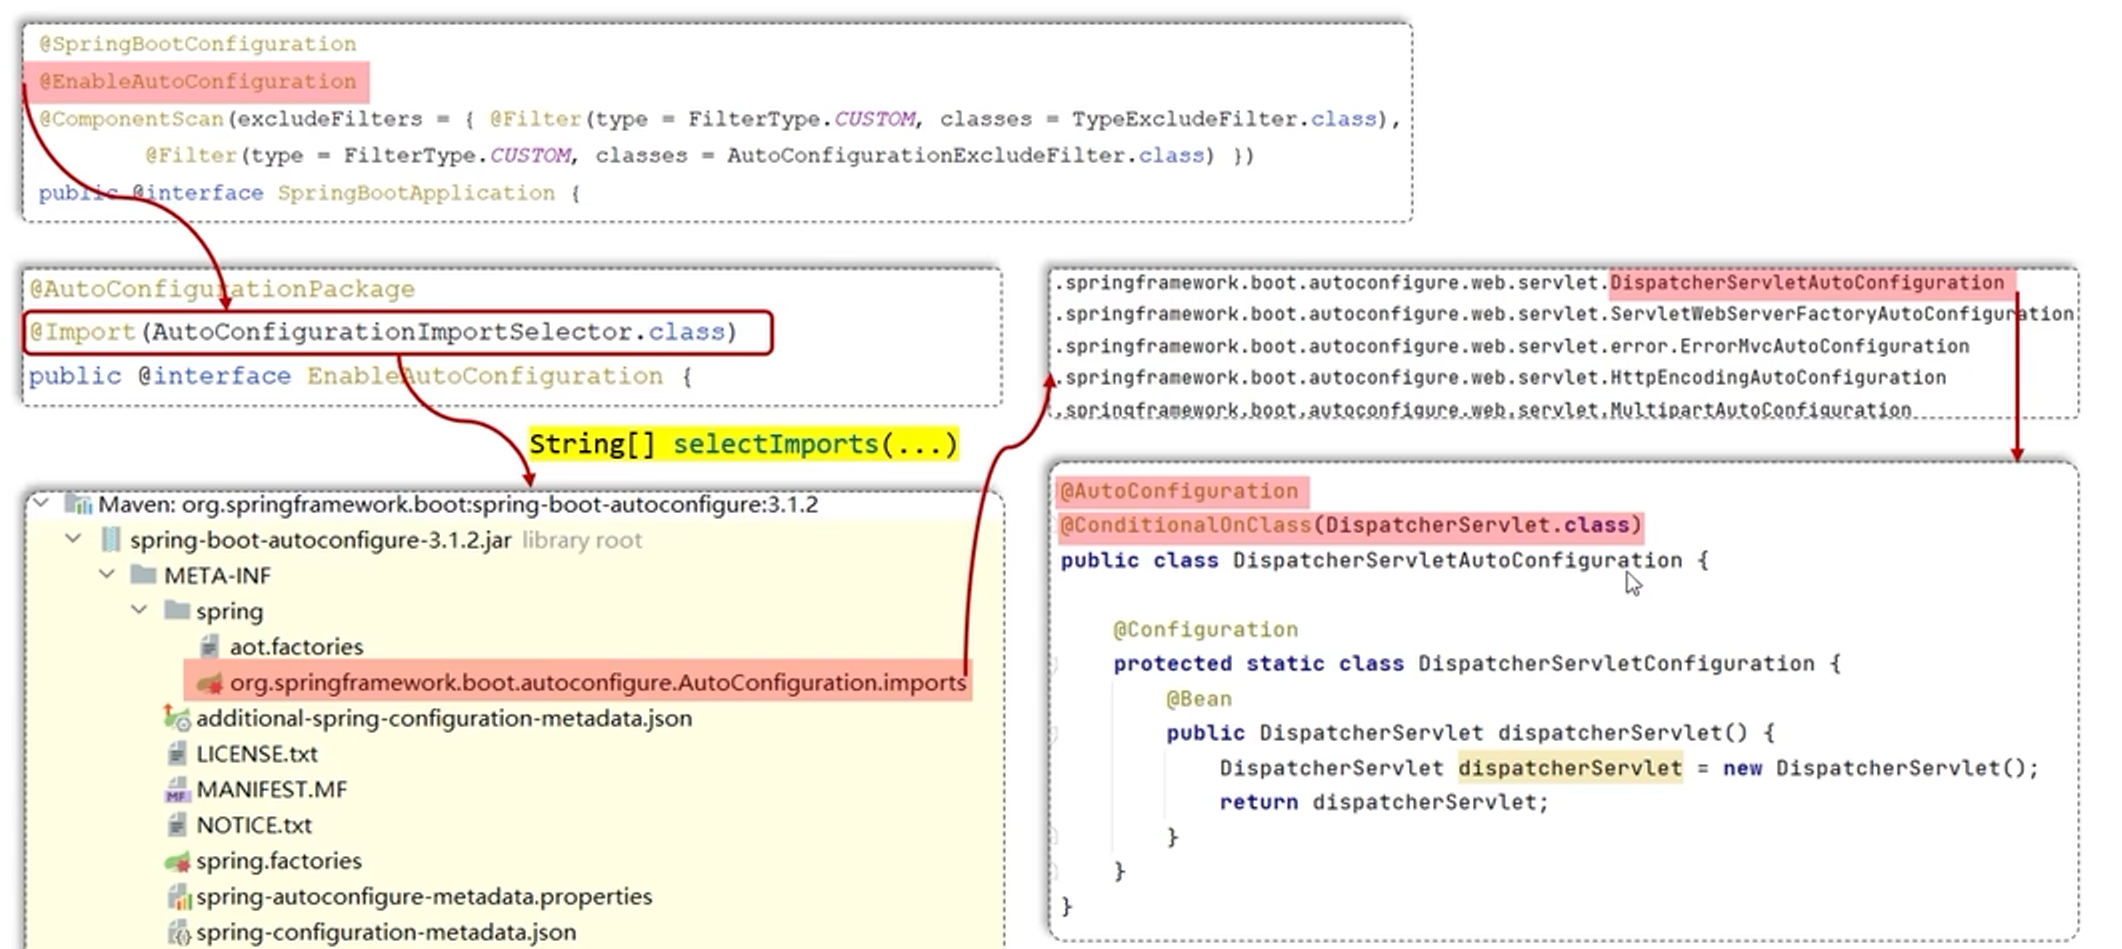Click TypeExcludeFilter.class in the code
The width and height of the screenshot is (2122, 949).
coord(1224,119)
